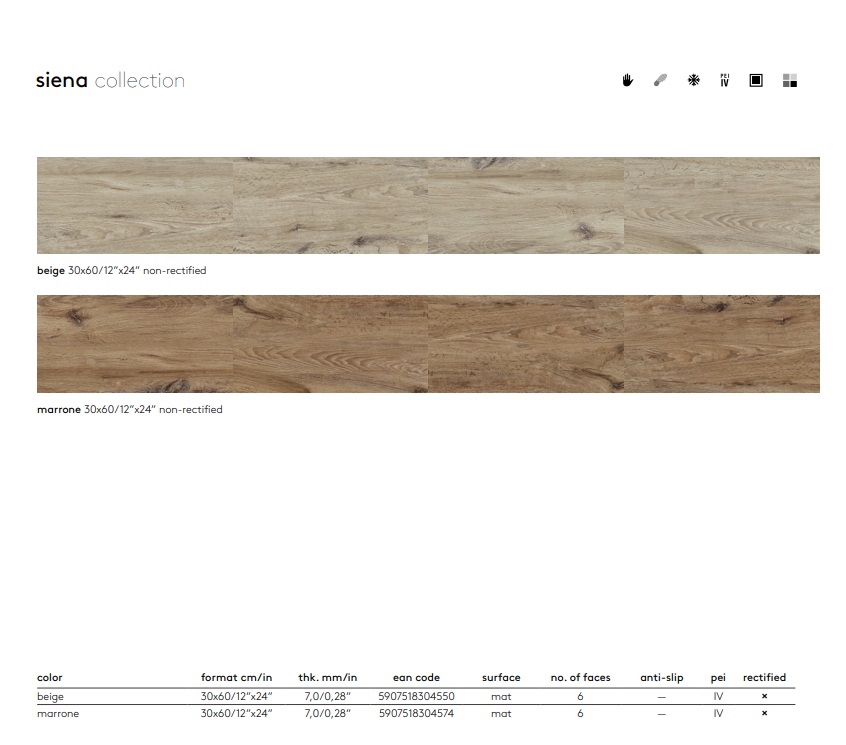Click the 'ean code' column header
The width and height of the screenshot is (846, 745).
pyautogui.click(x=416, y=678)
